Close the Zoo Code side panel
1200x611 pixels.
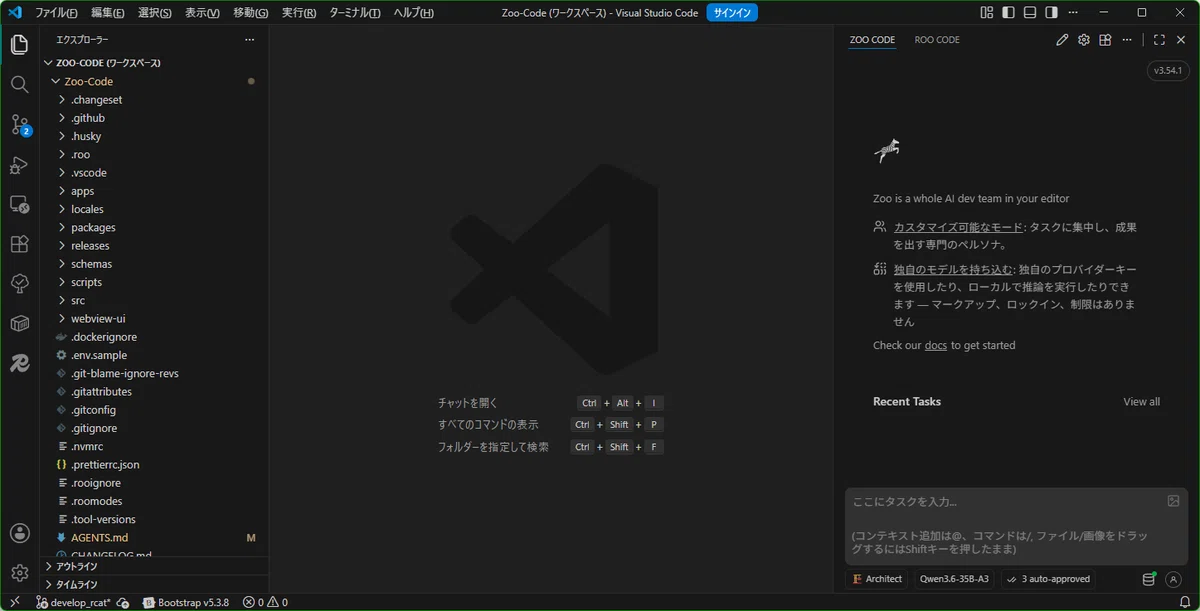click(x=1181, y=40)
